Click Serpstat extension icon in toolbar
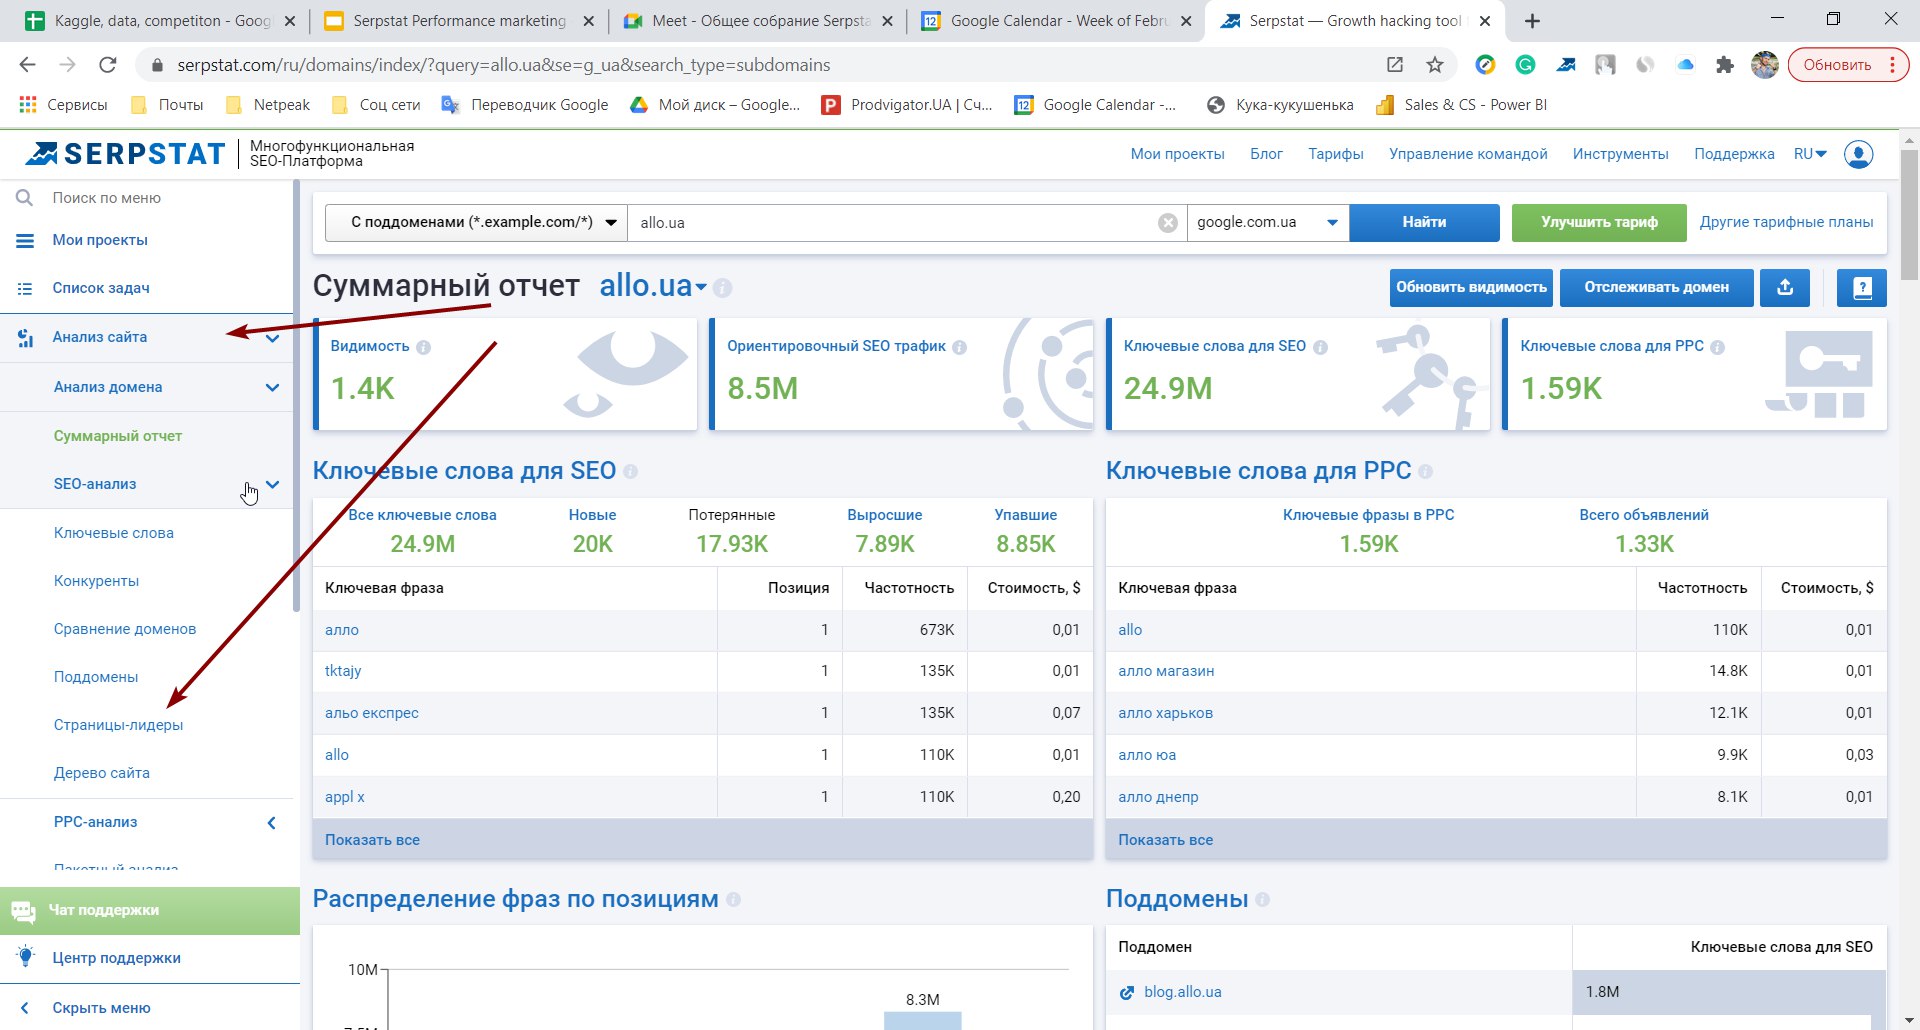The height and width of the screenshot is (1030, 1920). click(1565, 65)
